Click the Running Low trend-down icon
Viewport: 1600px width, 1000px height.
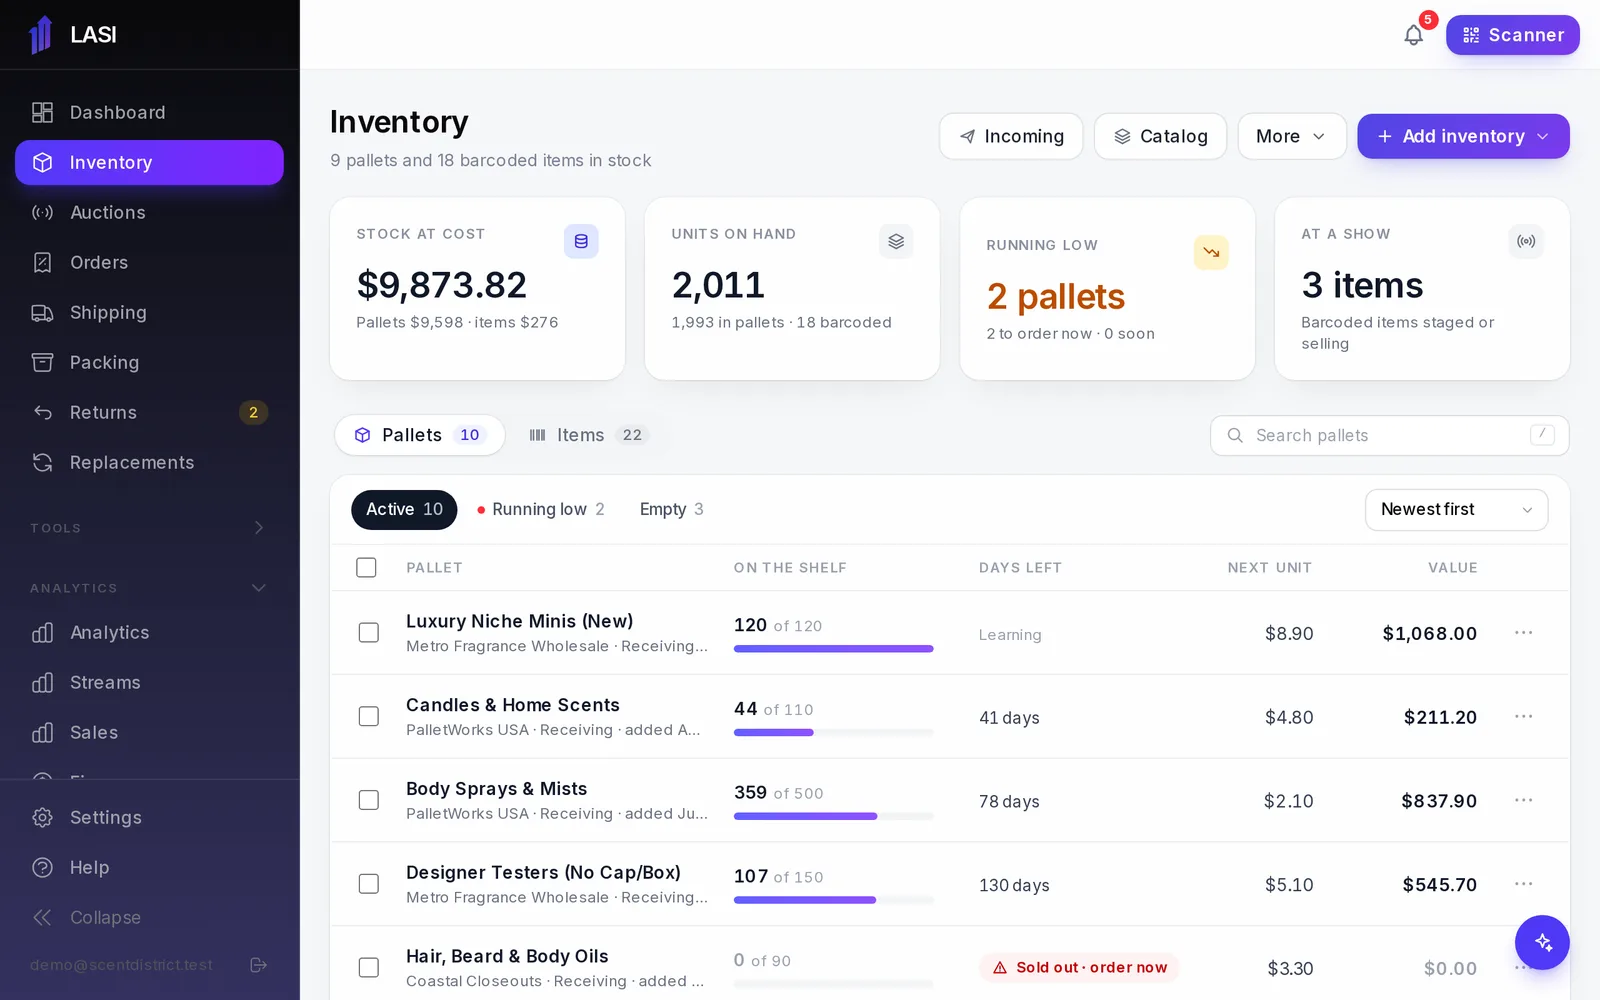click(1211, 252)
